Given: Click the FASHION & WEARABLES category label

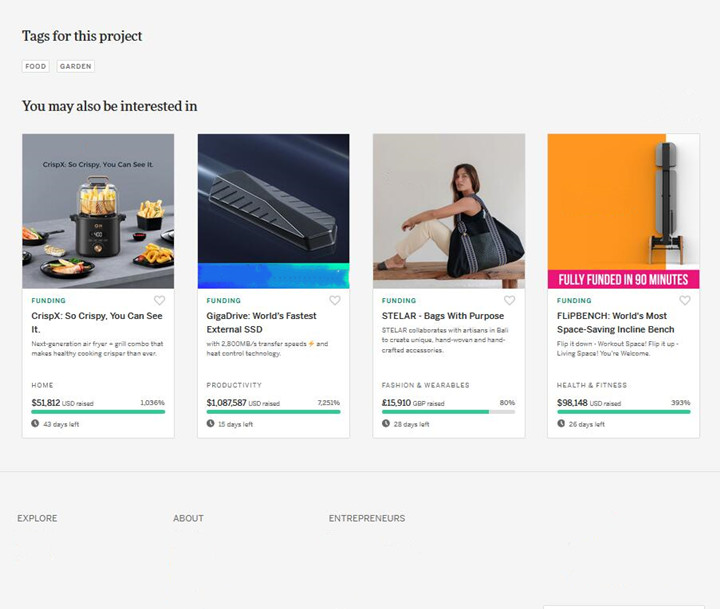Looking at the screenshot, I should point(425,385).
